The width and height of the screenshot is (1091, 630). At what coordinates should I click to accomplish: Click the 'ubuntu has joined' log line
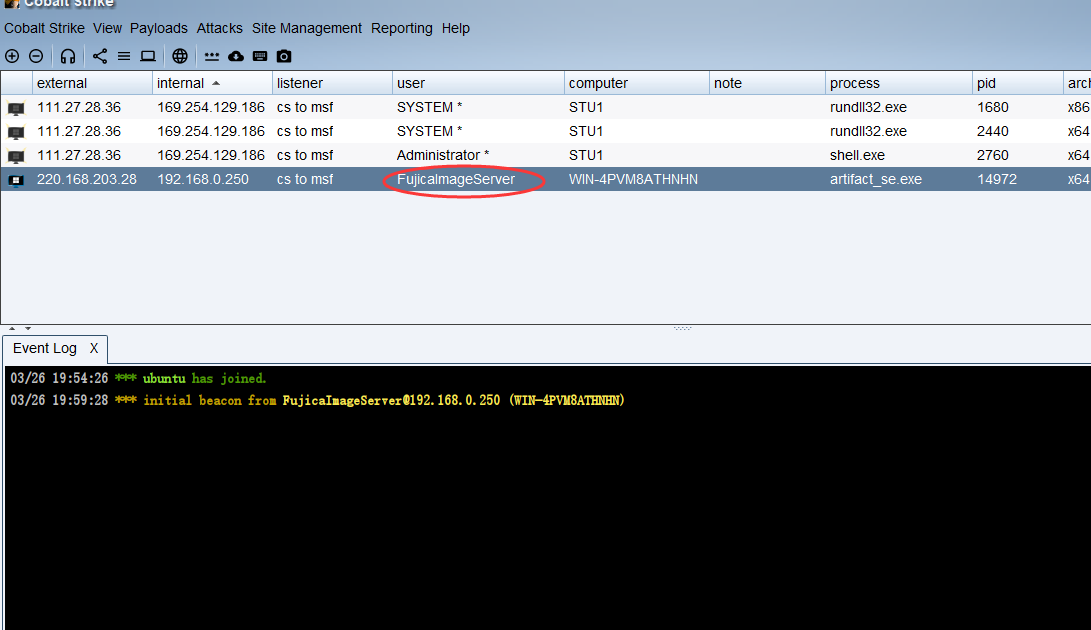click(138, 379)
